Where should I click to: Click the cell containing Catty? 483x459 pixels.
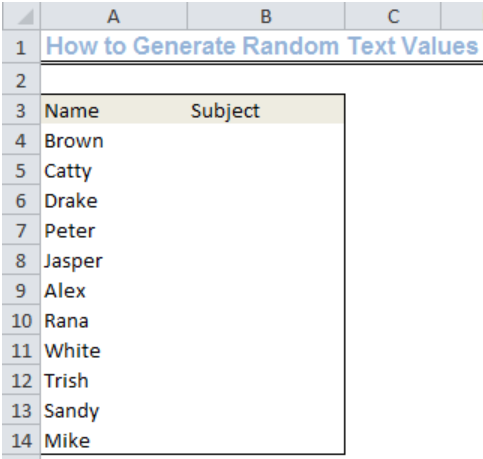[x=114, y=170]
